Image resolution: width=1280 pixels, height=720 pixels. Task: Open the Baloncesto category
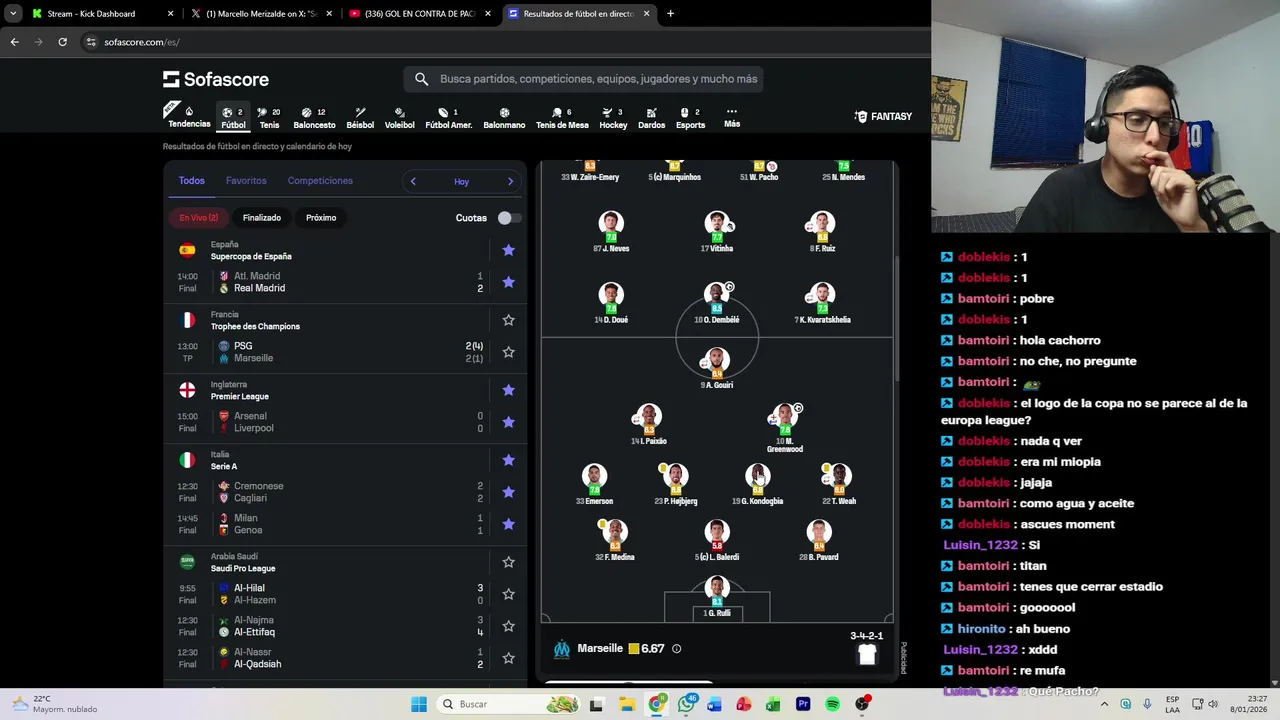314,117
